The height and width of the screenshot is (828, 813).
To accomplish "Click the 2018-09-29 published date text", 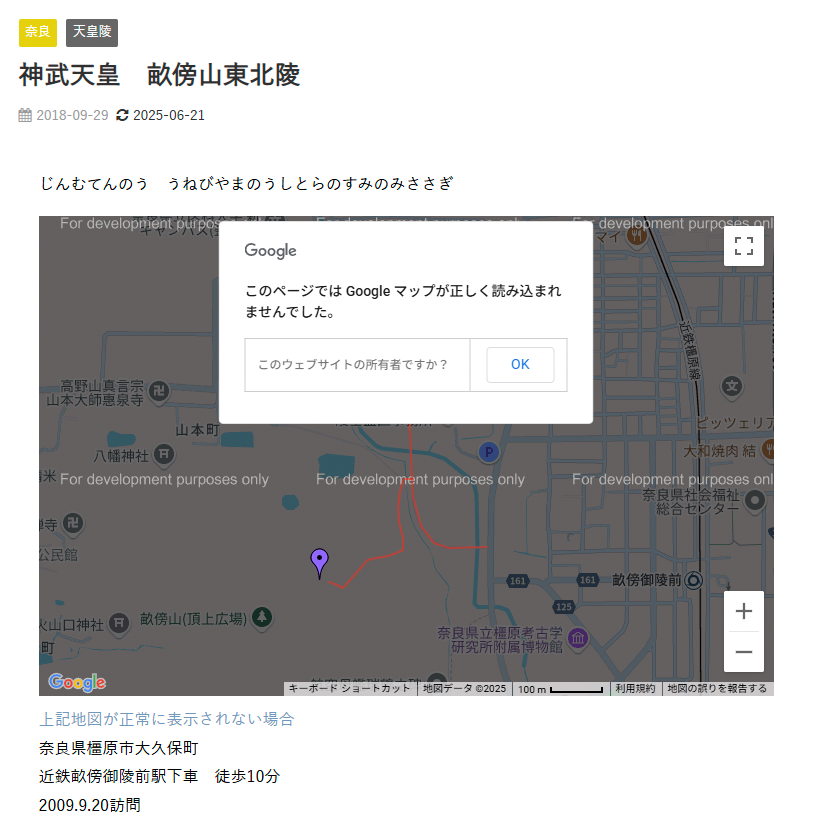I will tap(72, 115).
